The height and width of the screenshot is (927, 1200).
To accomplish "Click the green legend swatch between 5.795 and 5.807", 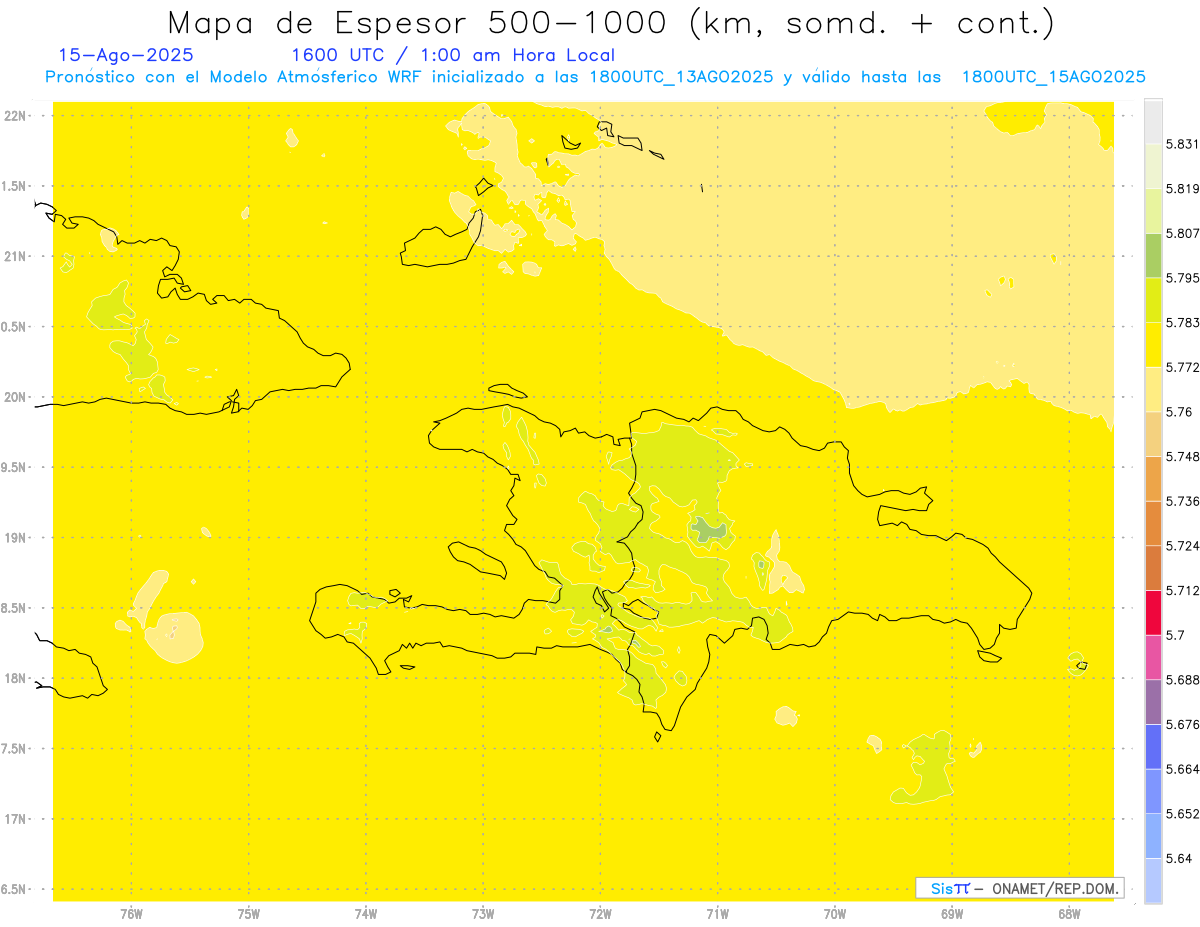I will pos(1153,255).
